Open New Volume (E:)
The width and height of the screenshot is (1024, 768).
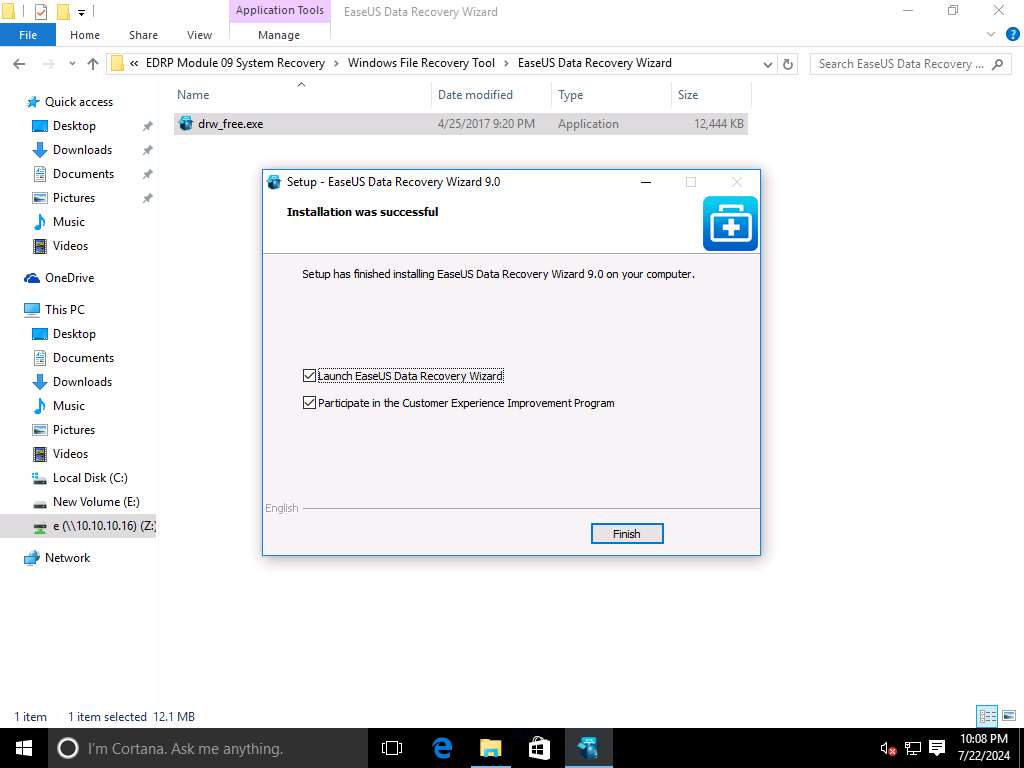pyautogui.click(x=96, y=502)
